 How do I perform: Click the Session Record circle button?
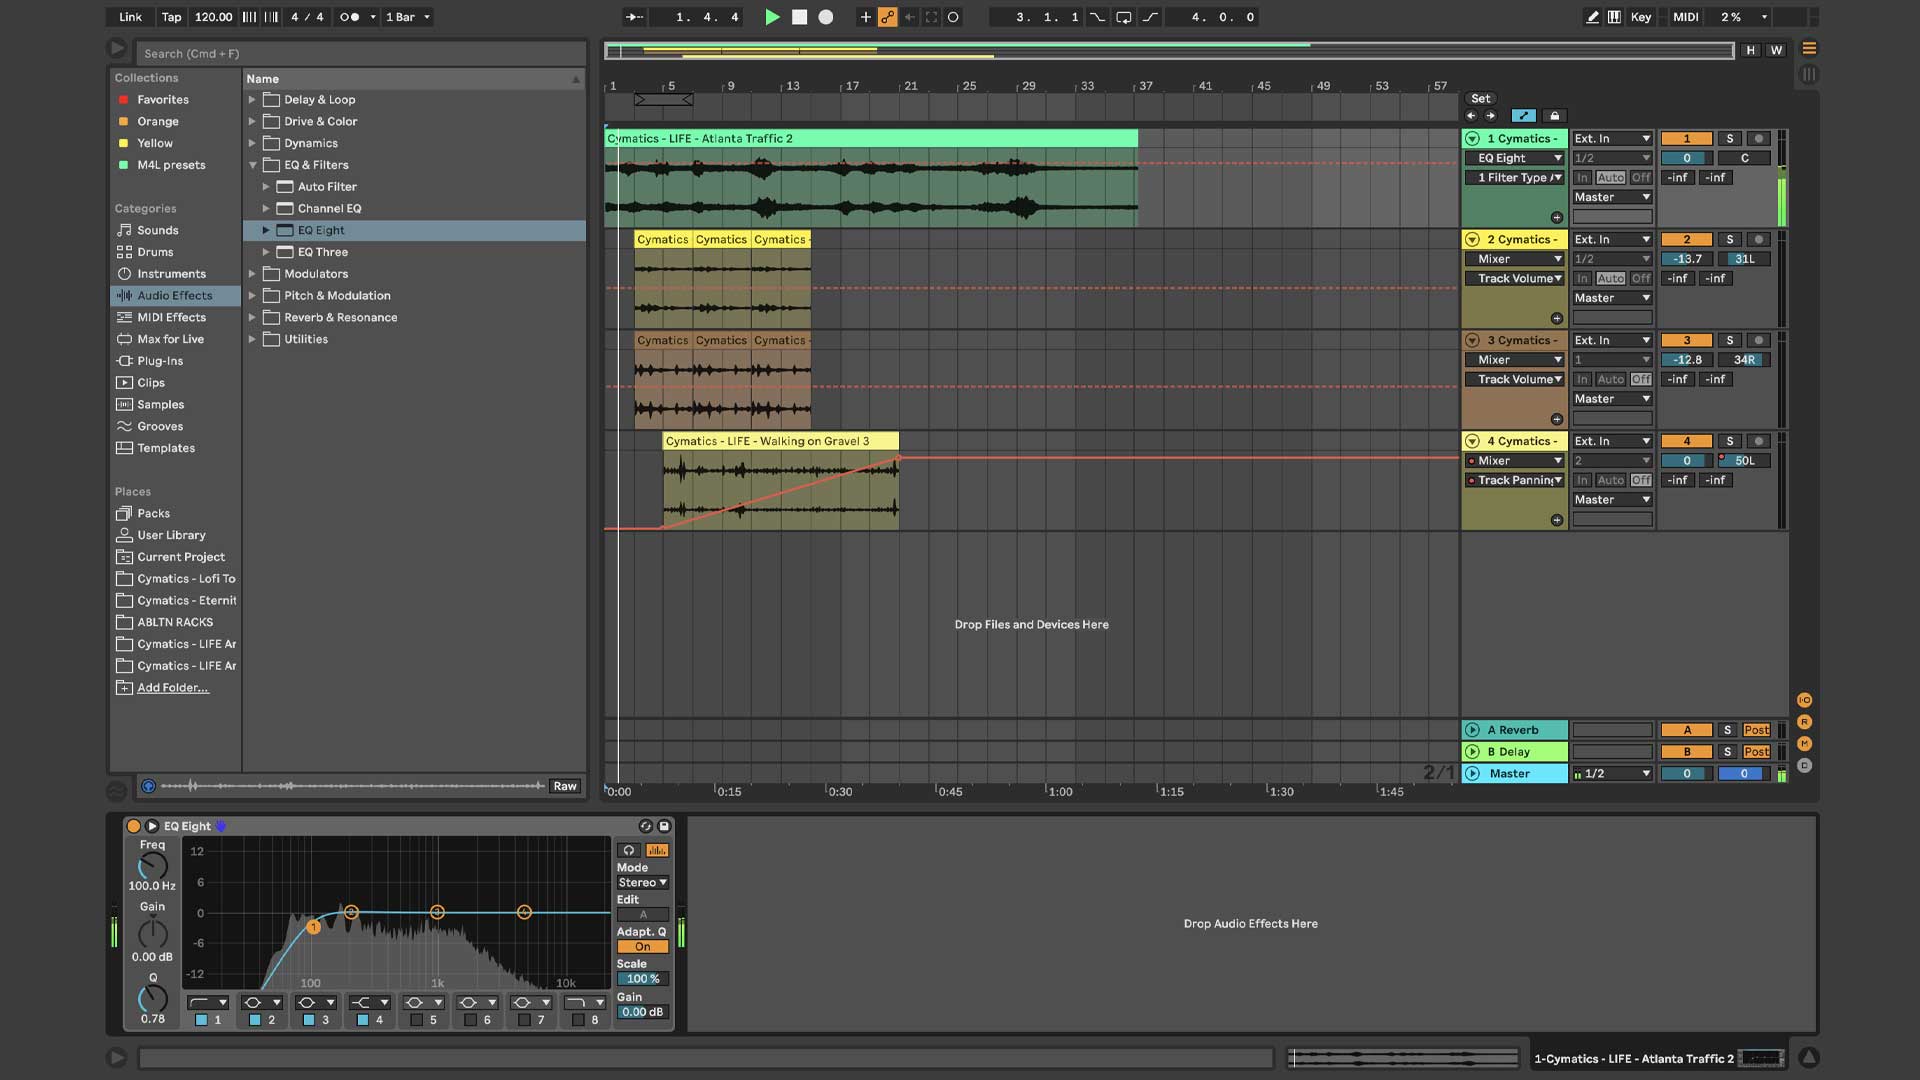pyautogui.click(x=953, y=17)
